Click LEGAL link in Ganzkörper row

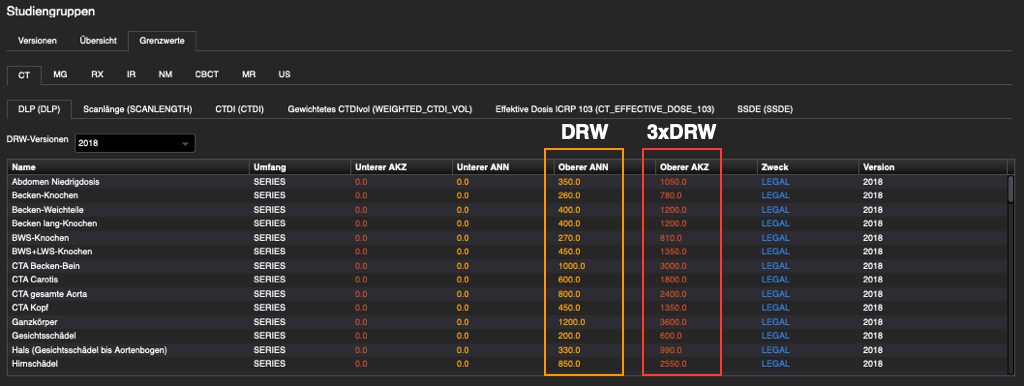[775, 322]
